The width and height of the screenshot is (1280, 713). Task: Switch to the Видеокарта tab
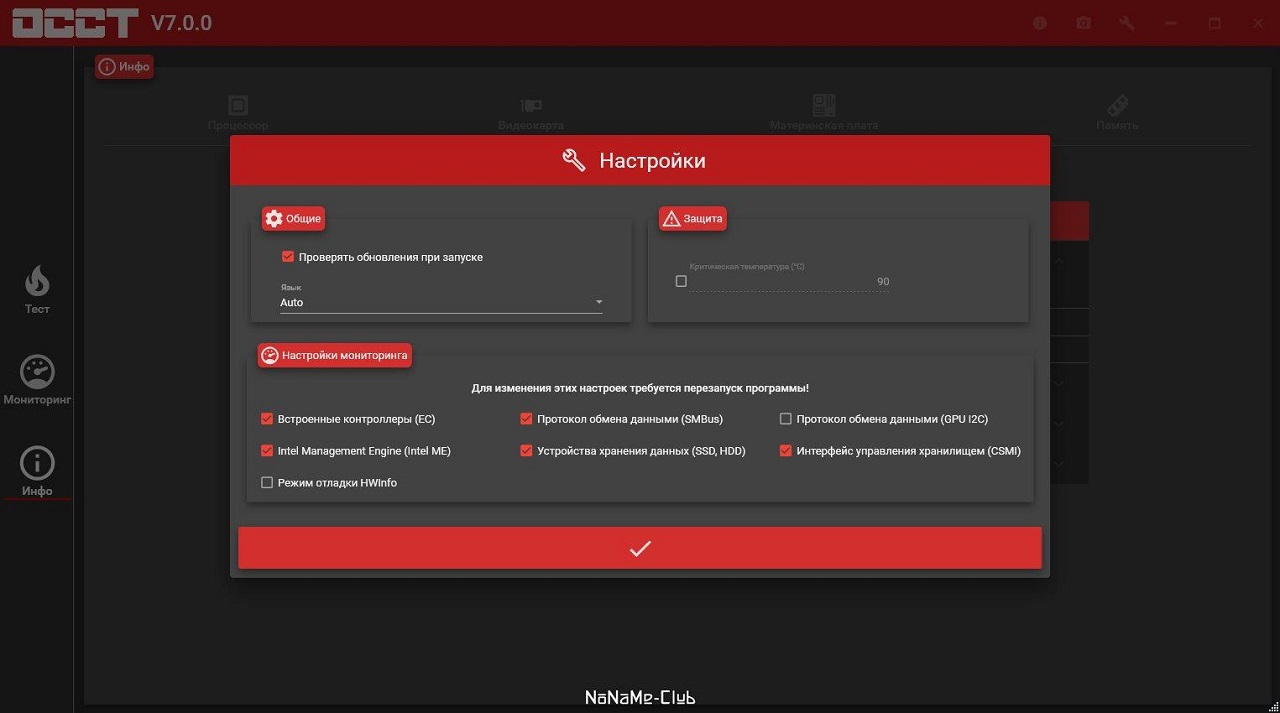pos(531,113)
